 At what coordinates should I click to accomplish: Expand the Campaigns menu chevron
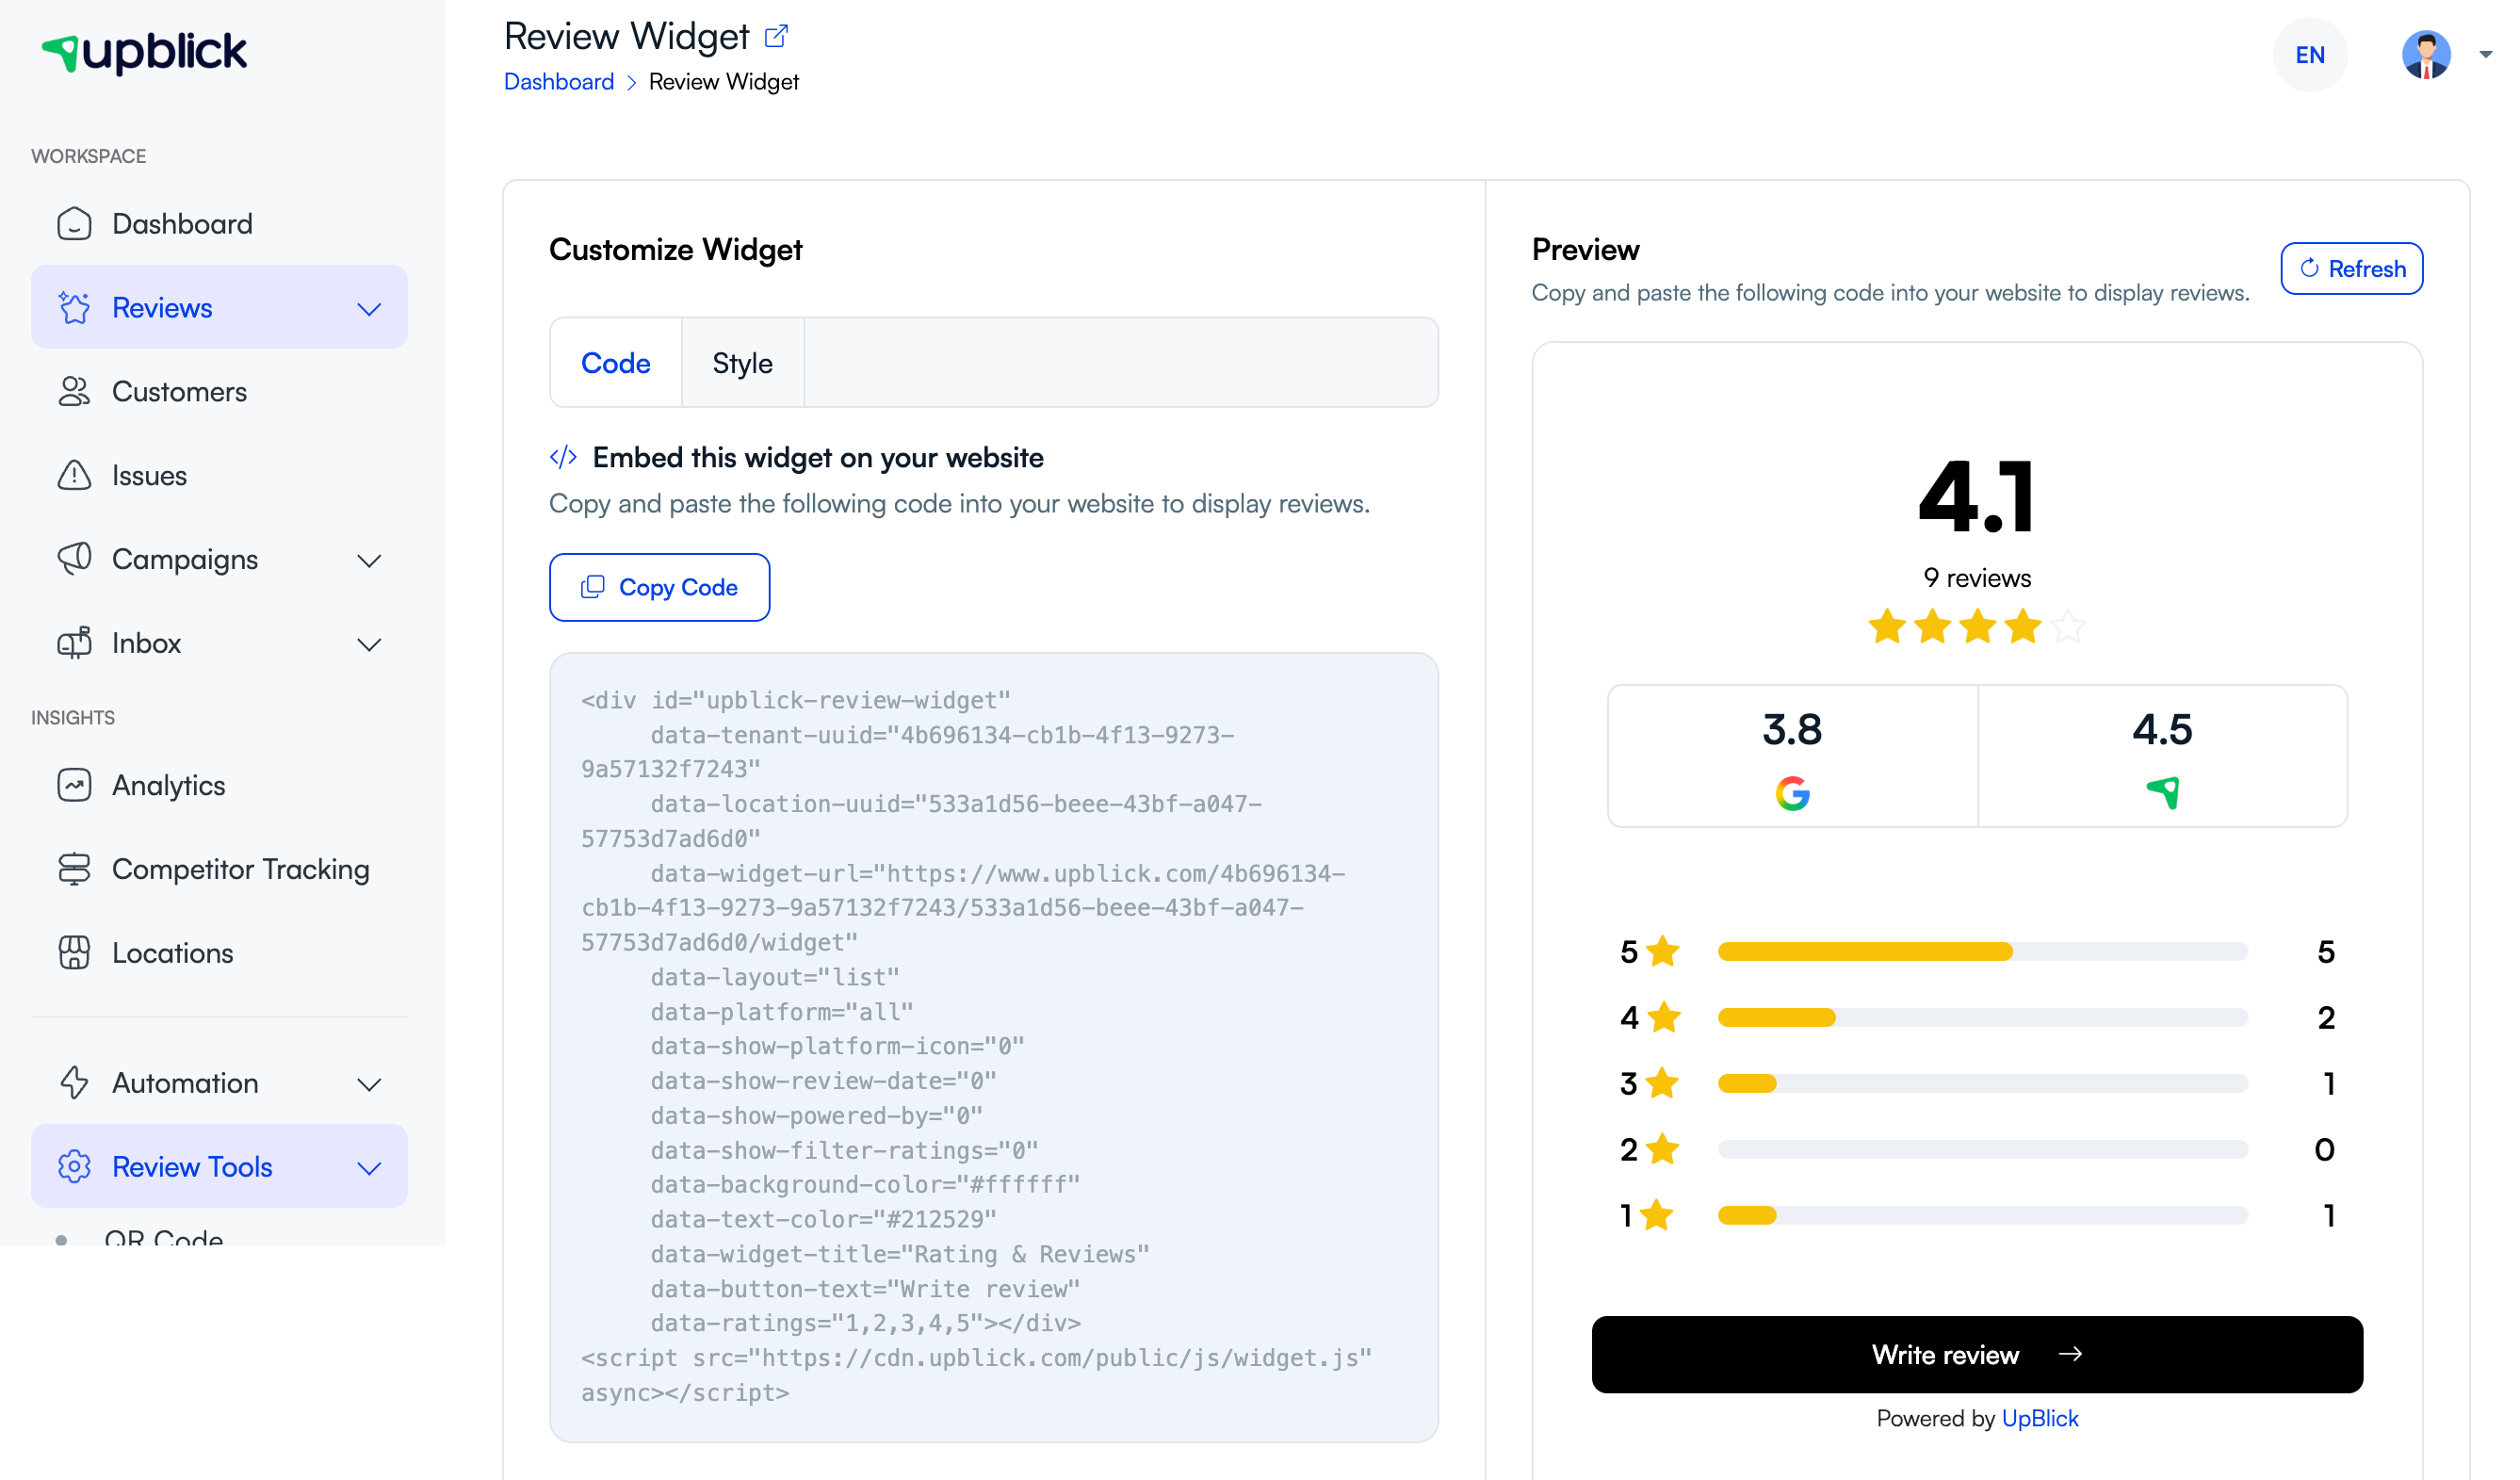(x=370, y=561)
